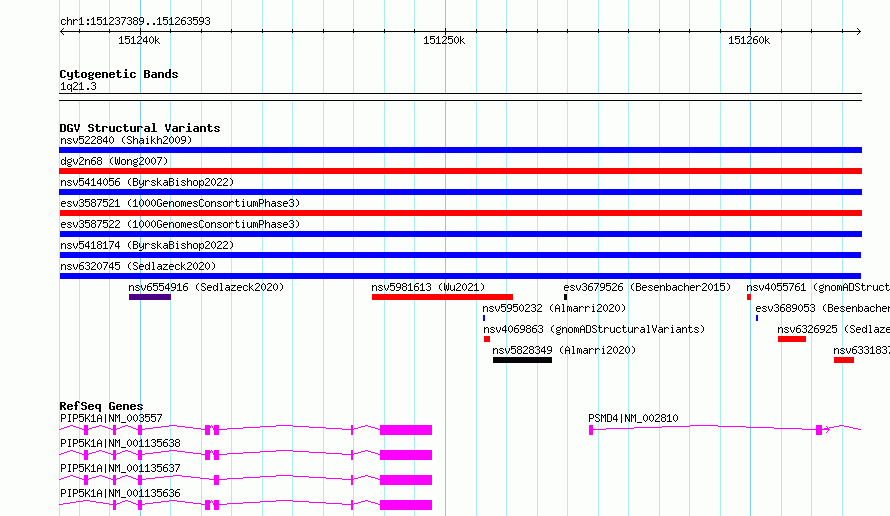Click the small red nsv4055761 marker
This screenshot has height=516, width=890.
coord(749,297)
